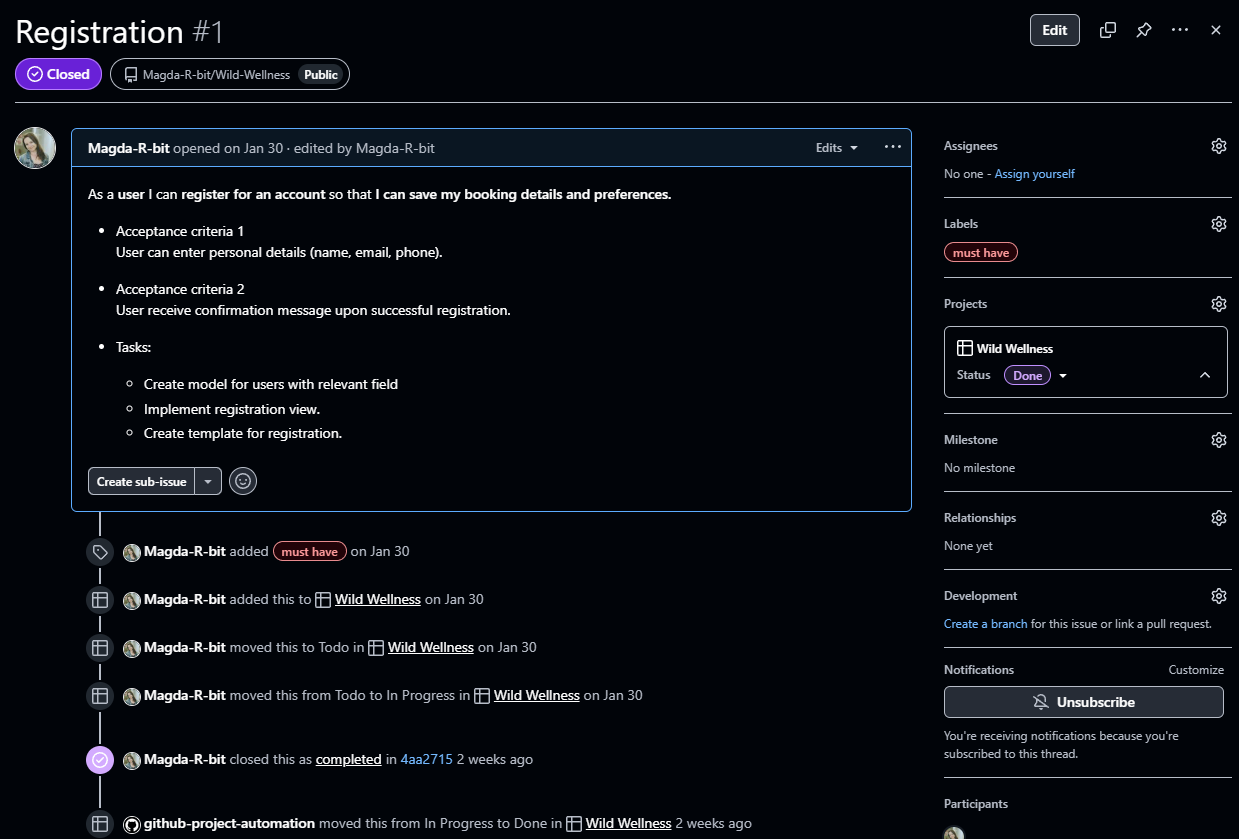The width and height of the screenshot is (1239, 839).
Task: Open Relationships settings gear
Action: (1218, 518)
